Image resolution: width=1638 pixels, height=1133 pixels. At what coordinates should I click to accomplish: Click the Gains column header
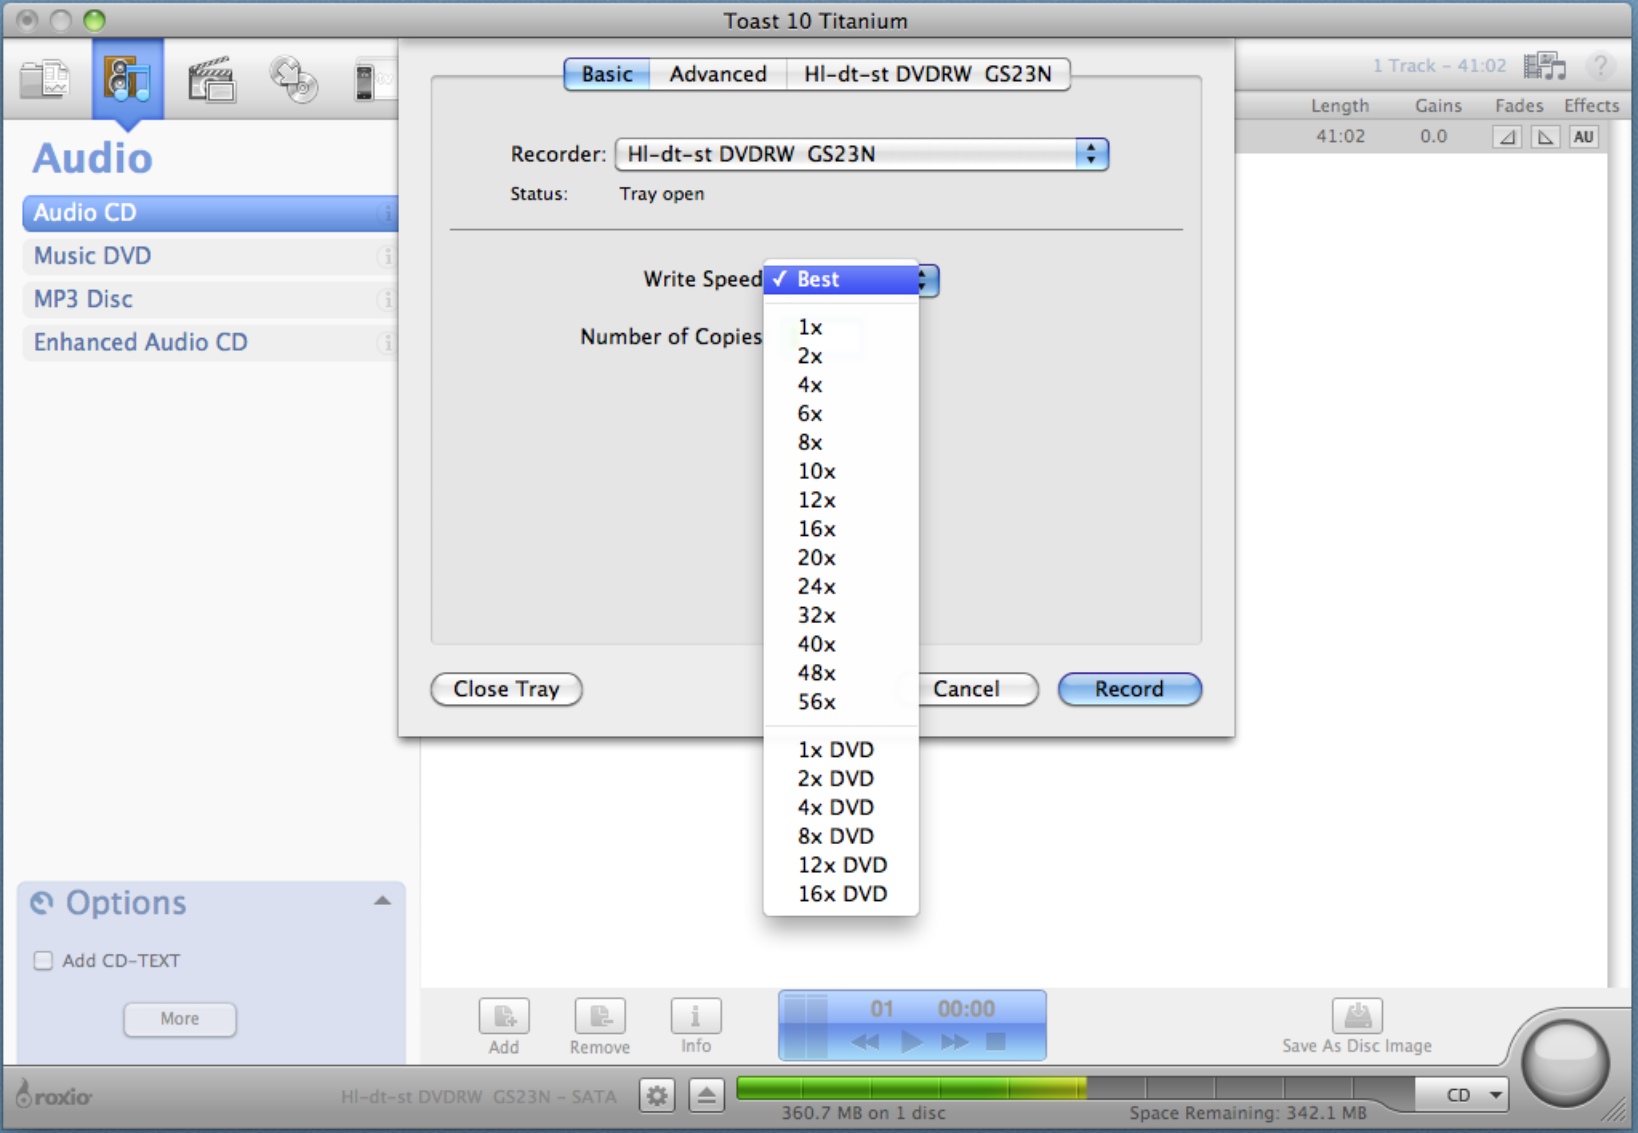point(1438,106)
